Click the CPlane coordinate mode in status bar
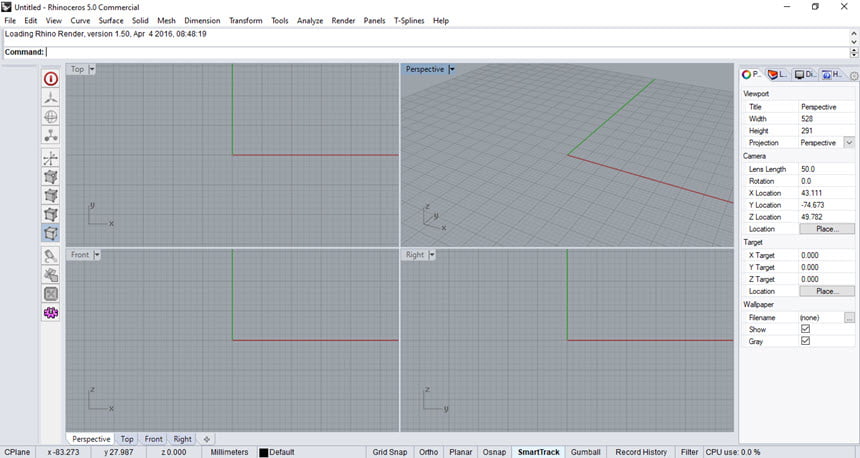The height and width of the screenshot is (458, 860). point(18,452)
